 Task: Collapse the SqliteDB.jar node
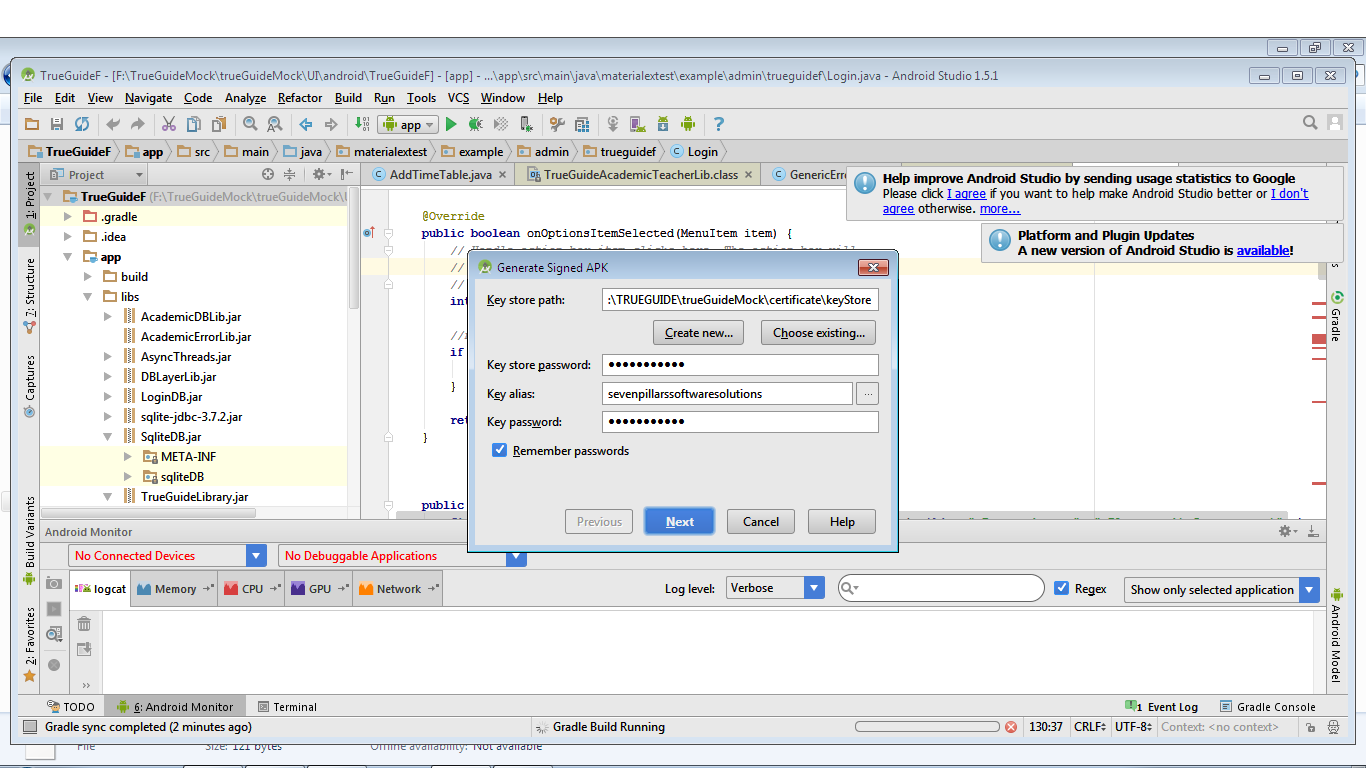pos(108,437)
